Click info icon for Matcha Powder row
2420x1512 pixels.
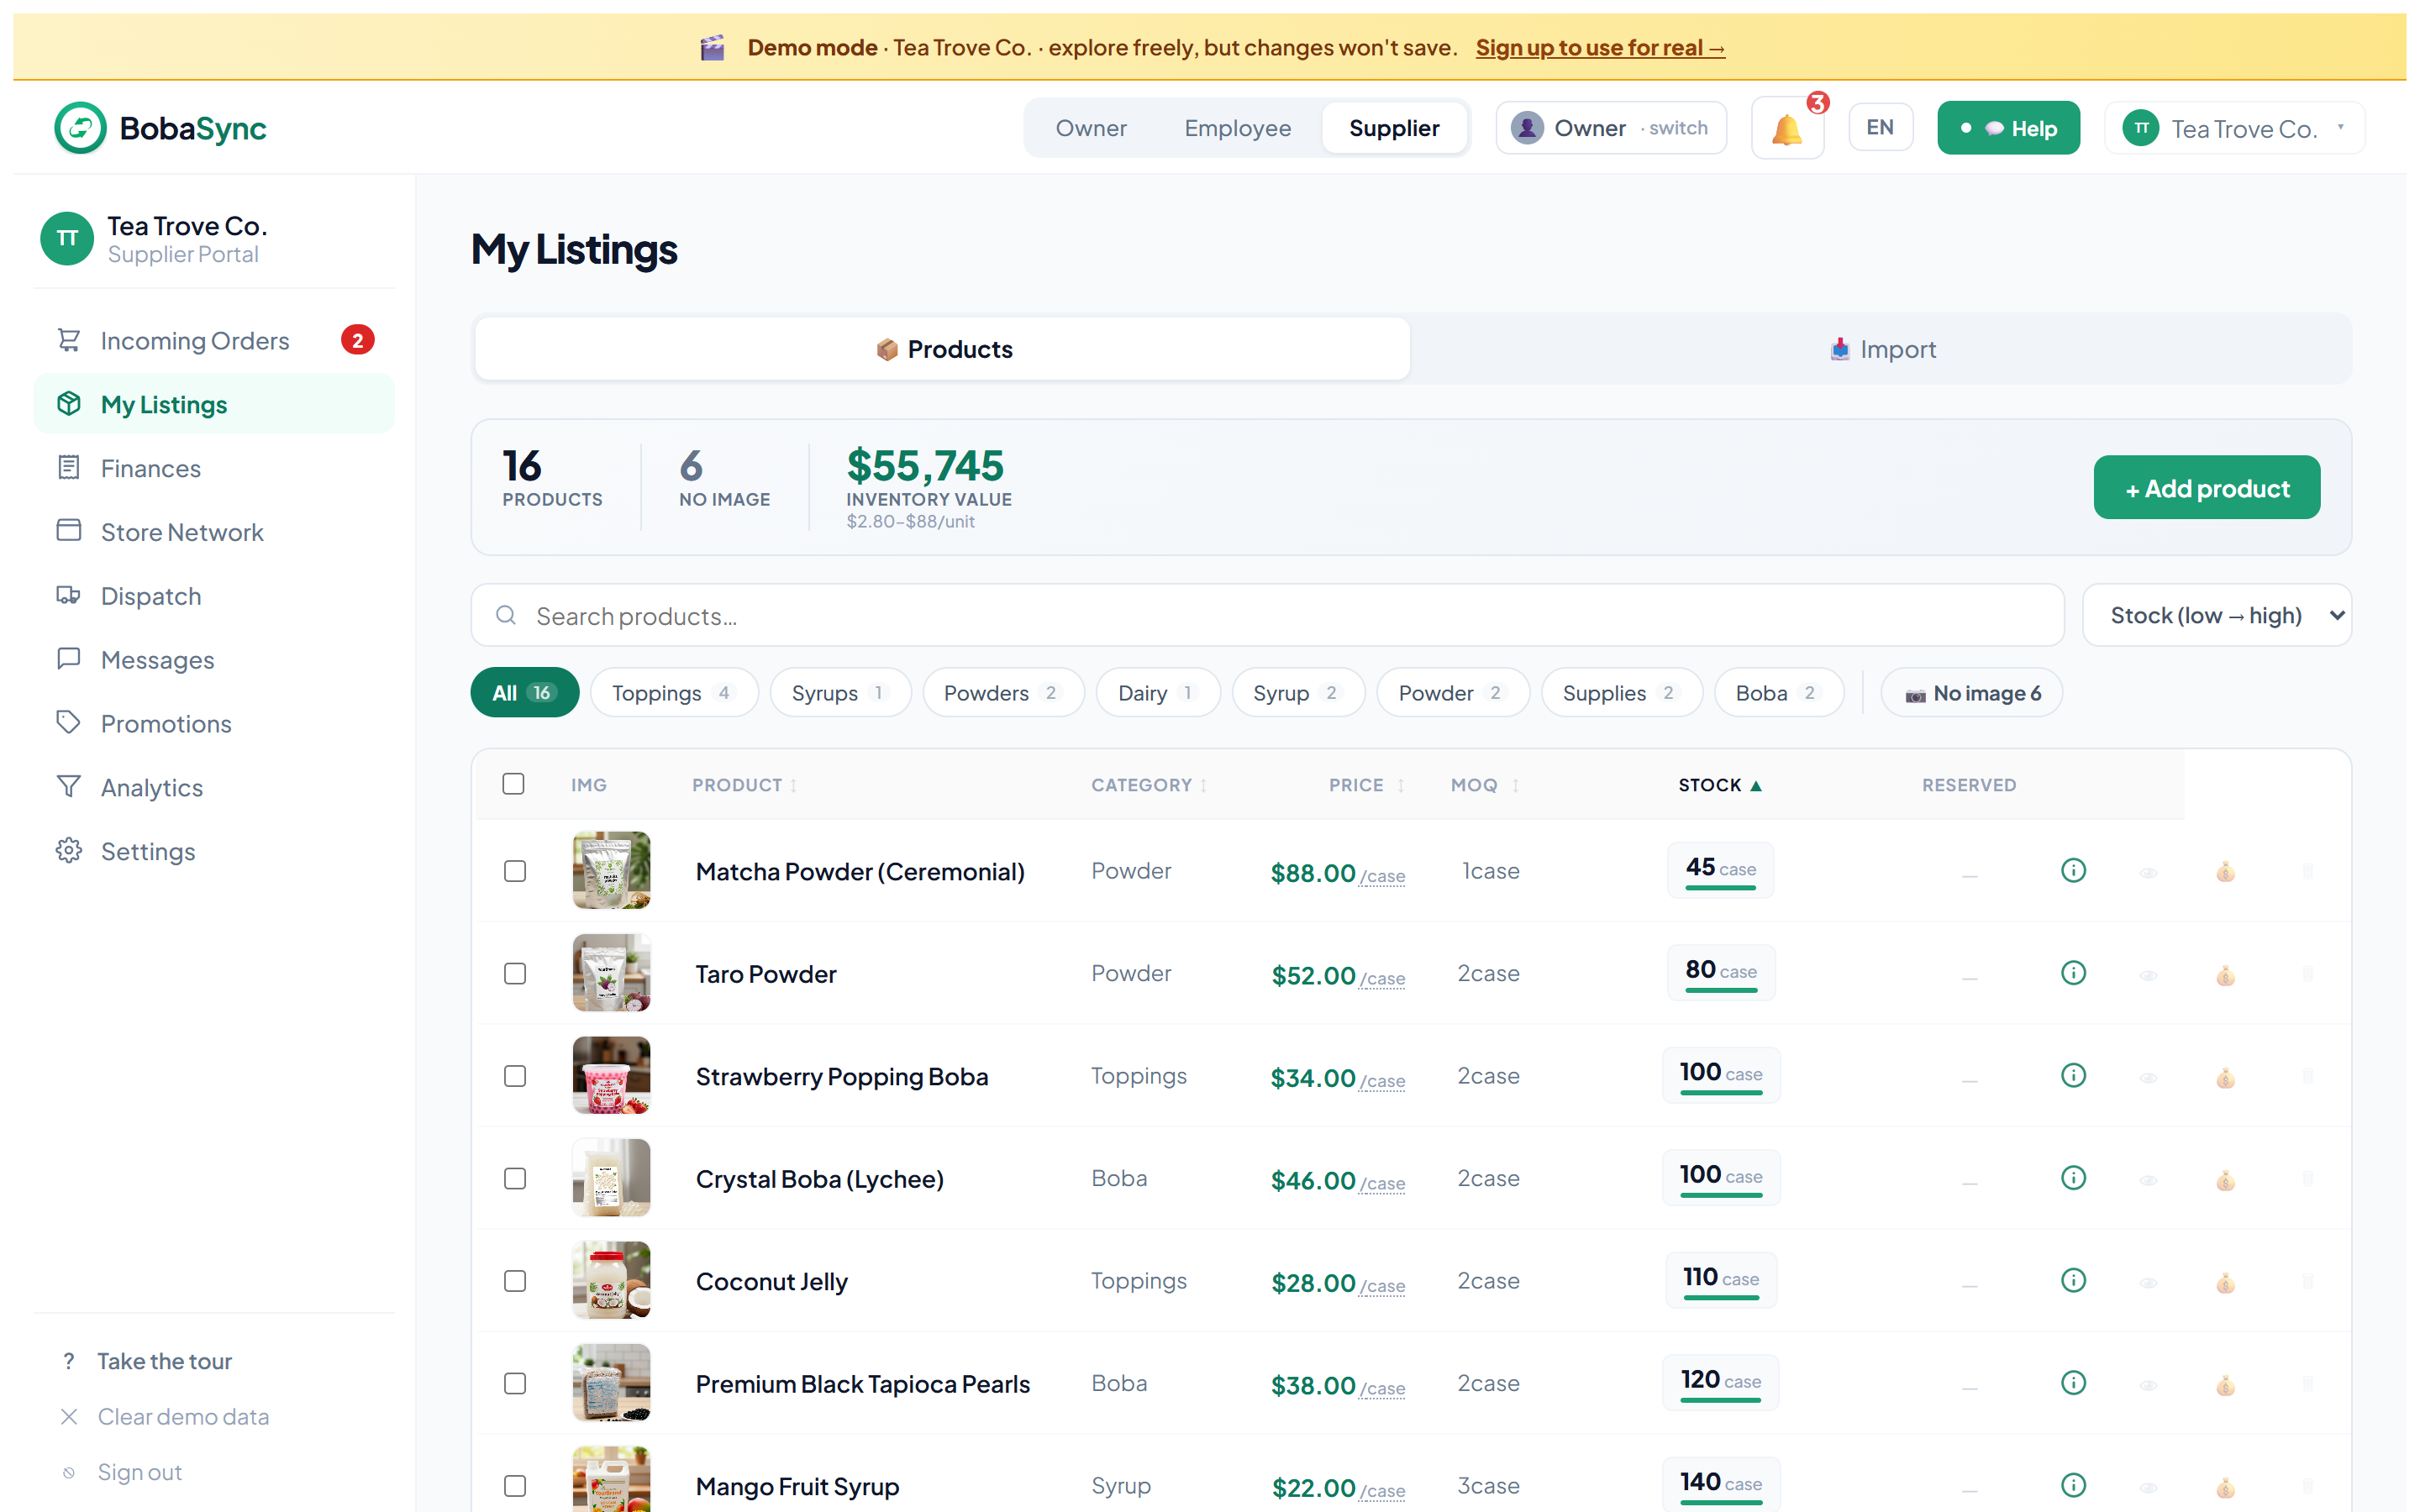(2073, 870)
